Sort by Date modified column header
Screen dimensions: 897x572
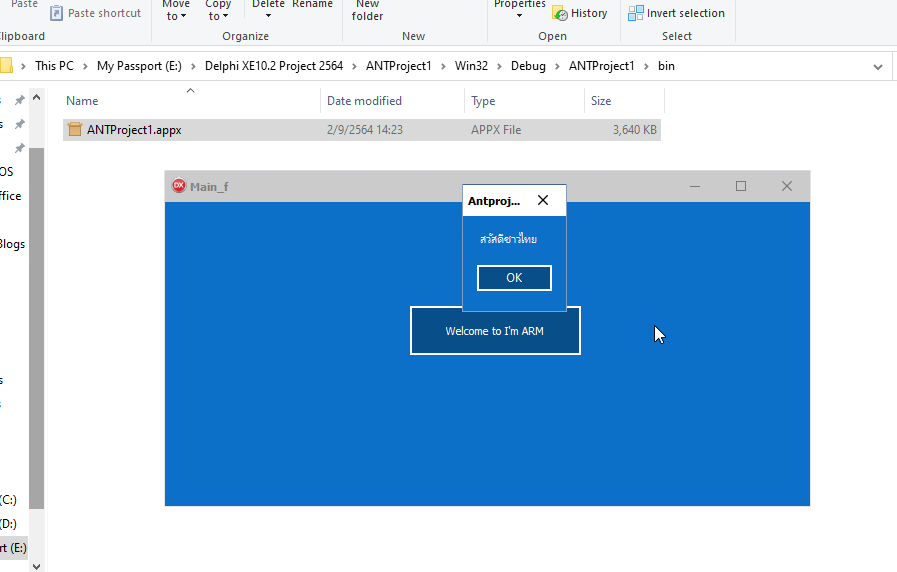(x=364, y=101)
